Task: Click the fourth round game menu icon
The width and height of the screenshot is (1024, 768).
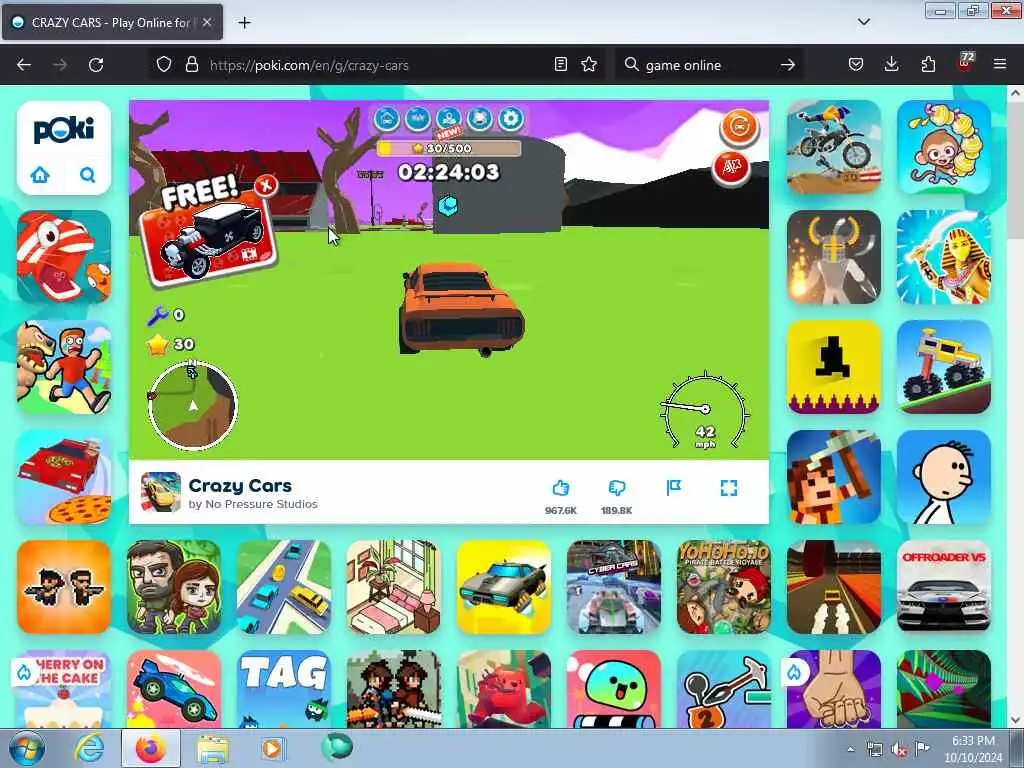Action: tap(479, 119)
